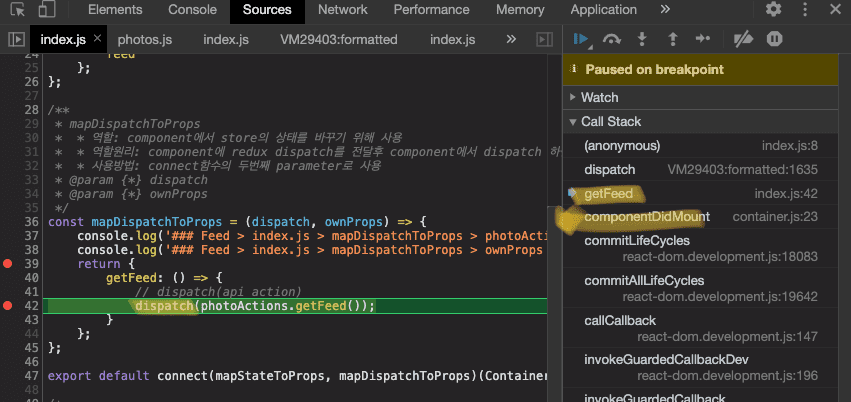
Task: Click the Resume script execution button
Action: [x=579, y=39]
